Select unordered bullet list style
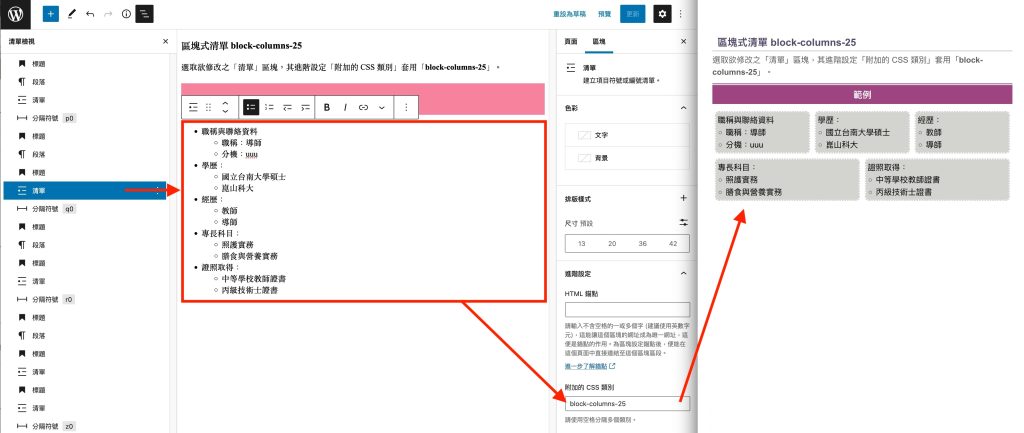Screen dimensions: 1024x433 251,107
